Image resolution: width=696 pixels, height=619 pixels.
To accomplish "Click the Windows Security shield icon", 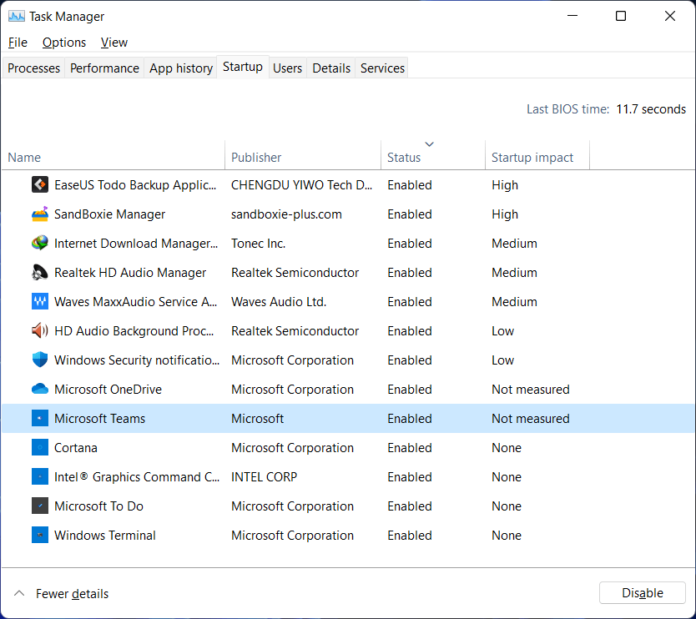I will pos(40,360).
